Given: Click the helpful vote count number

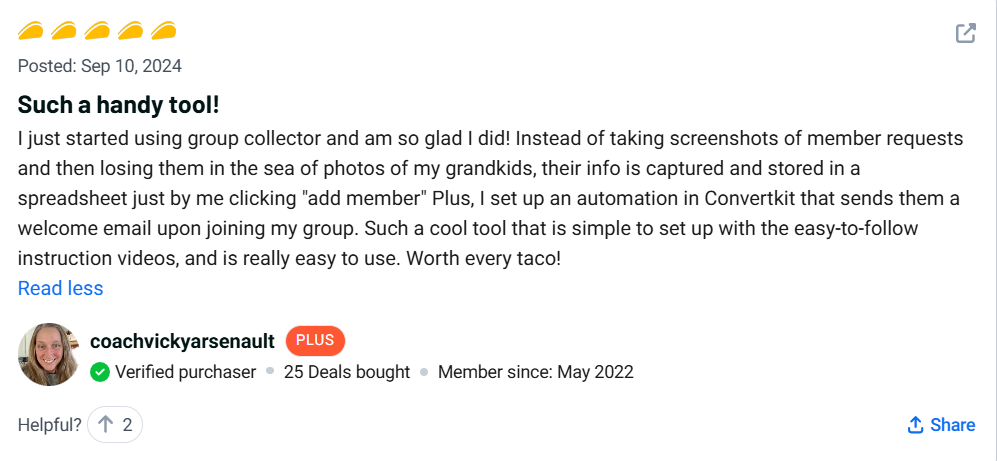Looking at the screenshot, I should coord(127,425).
